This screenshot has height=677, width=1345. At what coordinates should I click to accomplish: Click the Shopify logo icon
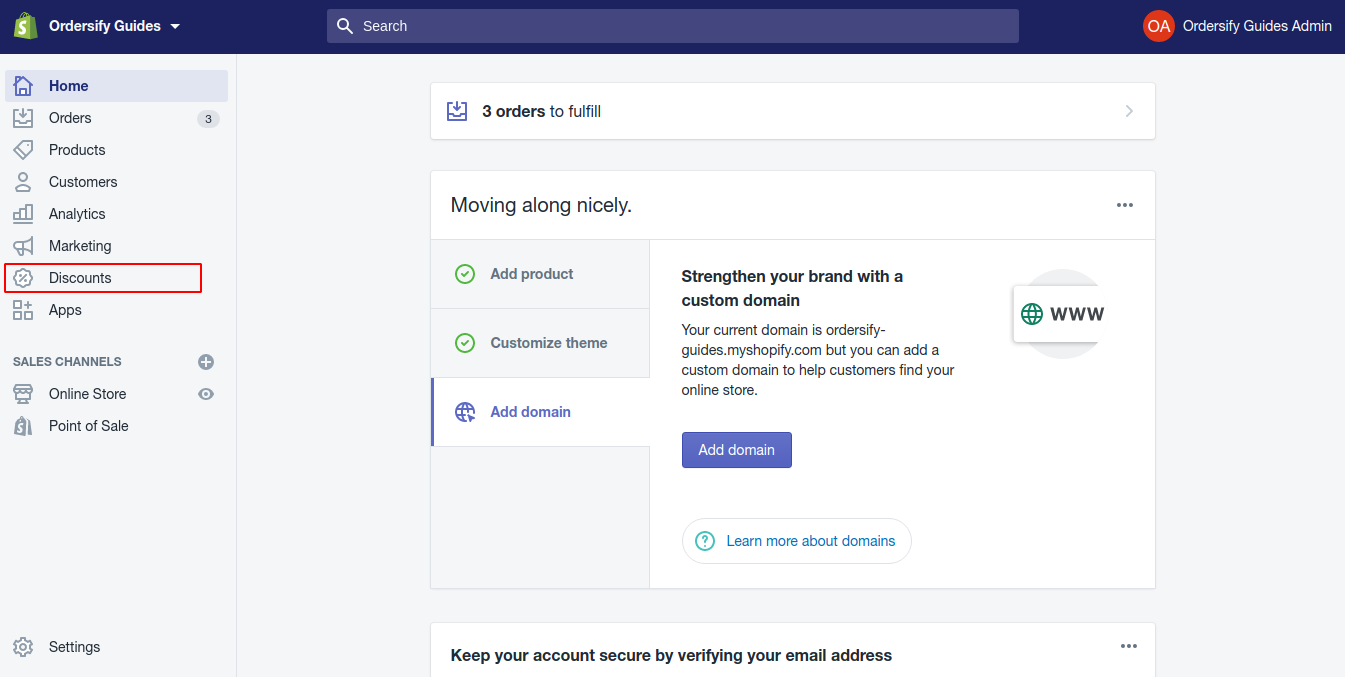(x=25, y=26)
